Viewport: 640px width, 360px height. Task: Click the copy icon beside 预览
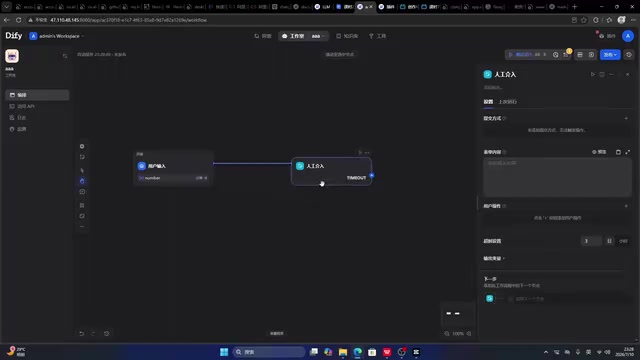[618, 152]
